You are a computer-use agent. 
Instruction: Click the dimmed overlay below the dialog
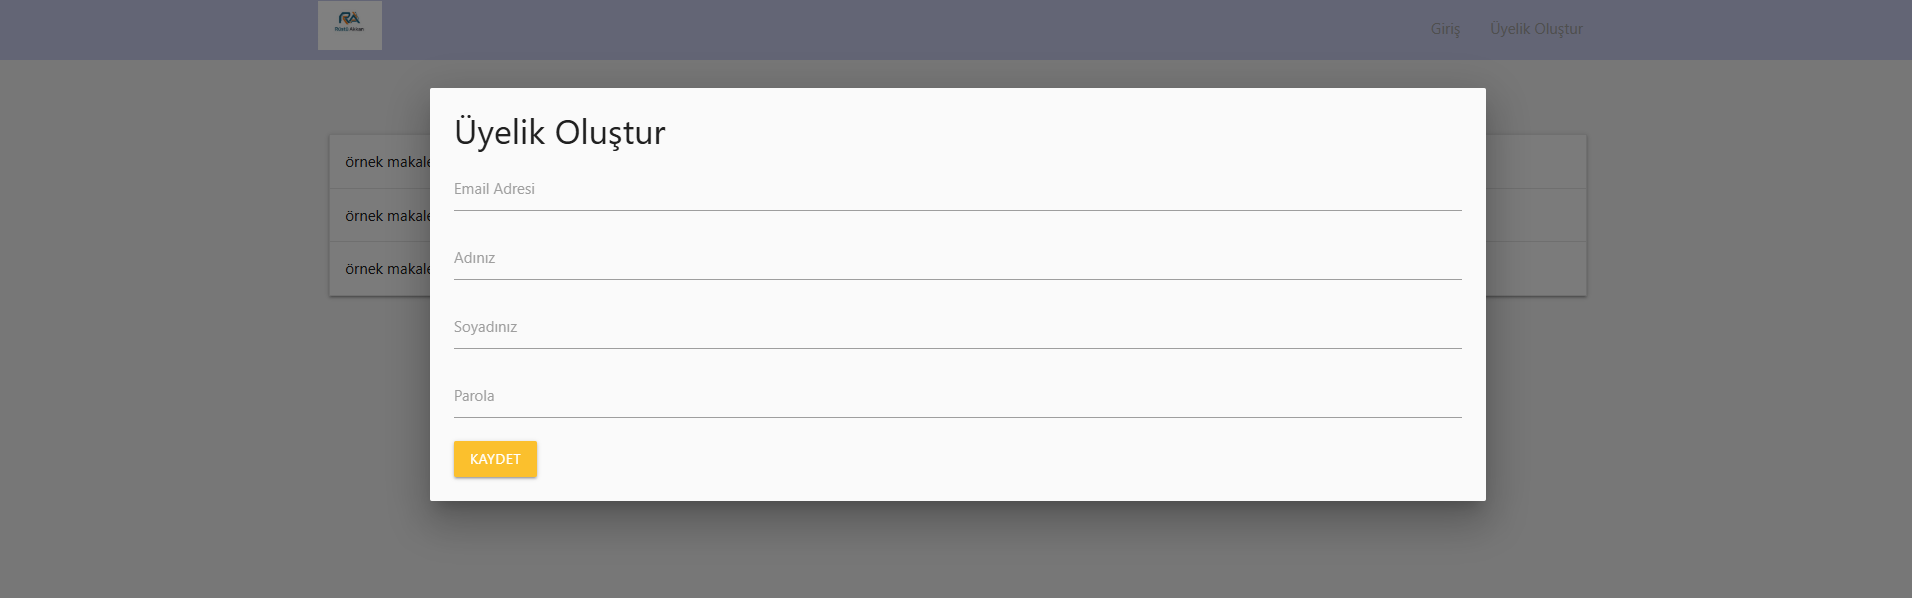click(x=957, y=550)
